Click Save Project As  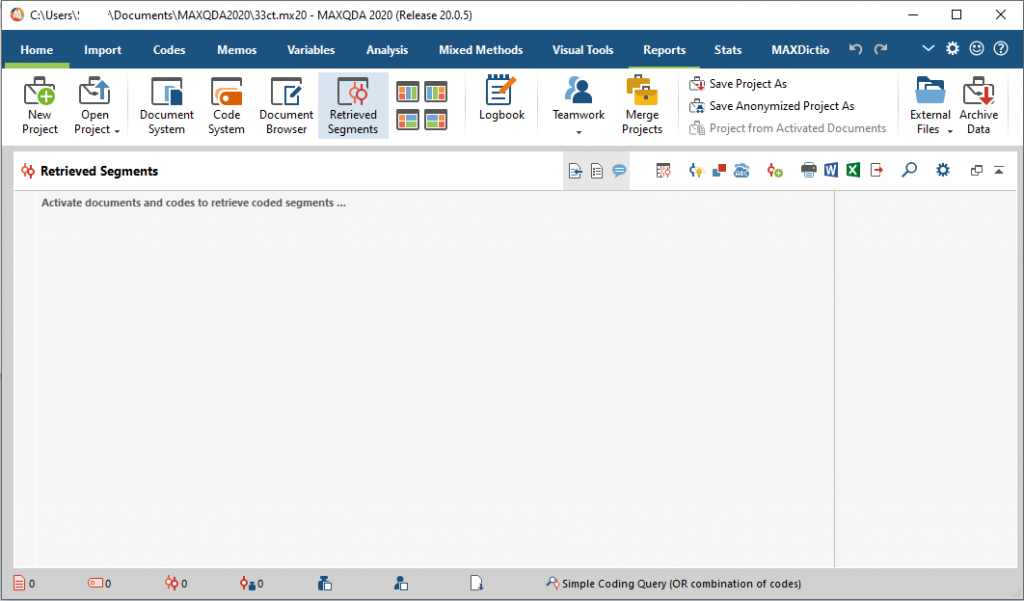(738, 84)
